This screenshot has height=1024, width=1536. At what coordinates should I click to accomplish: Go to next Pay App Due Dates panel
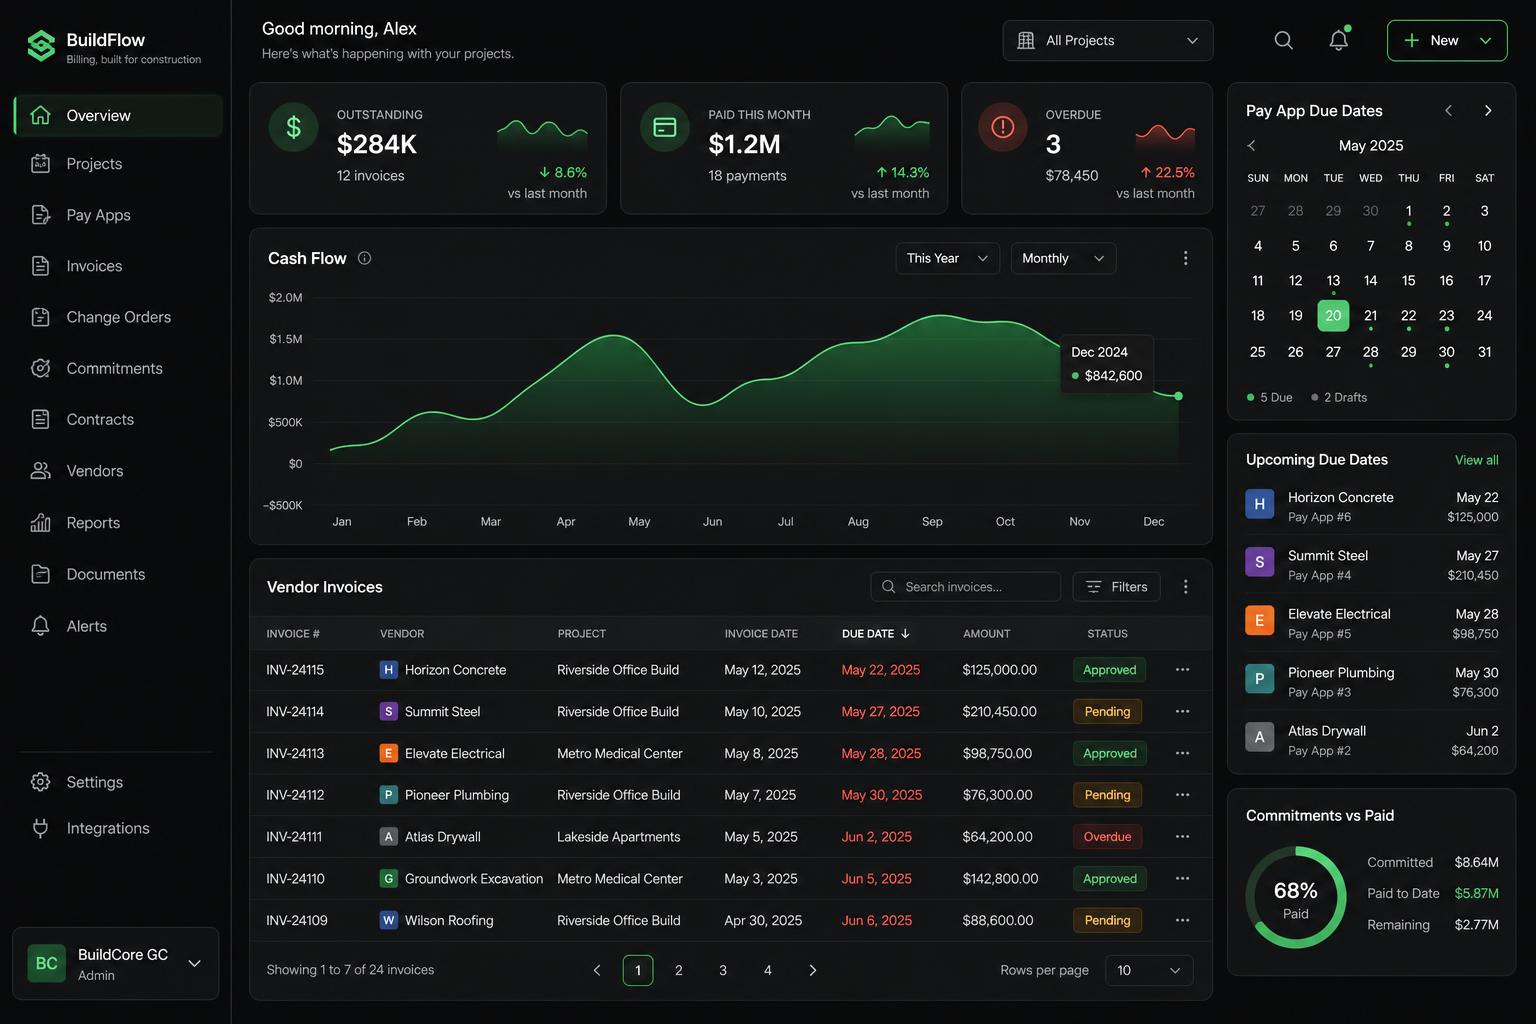1488,111
